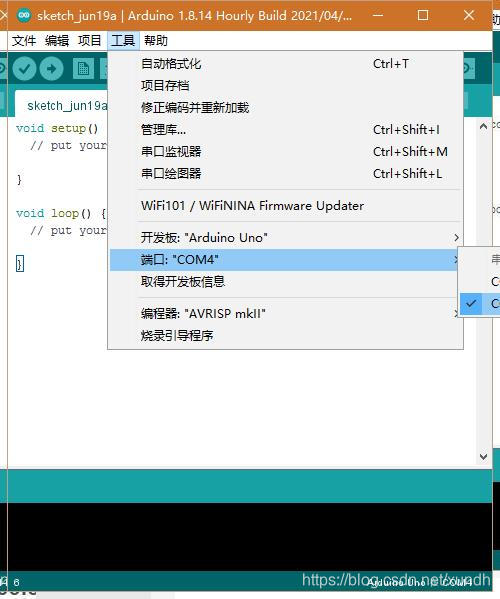Viewport: 500px width, 599px height.
Task: Click the void setup() code line
Action: (57, 128)
